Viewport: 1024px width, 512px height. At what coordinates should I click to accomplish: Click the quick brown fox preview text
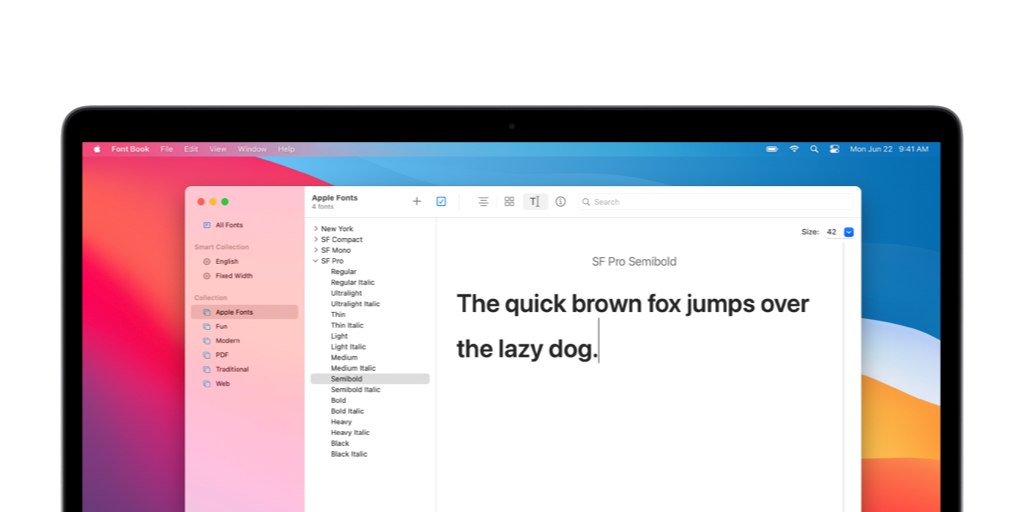(x=633, y=326)
